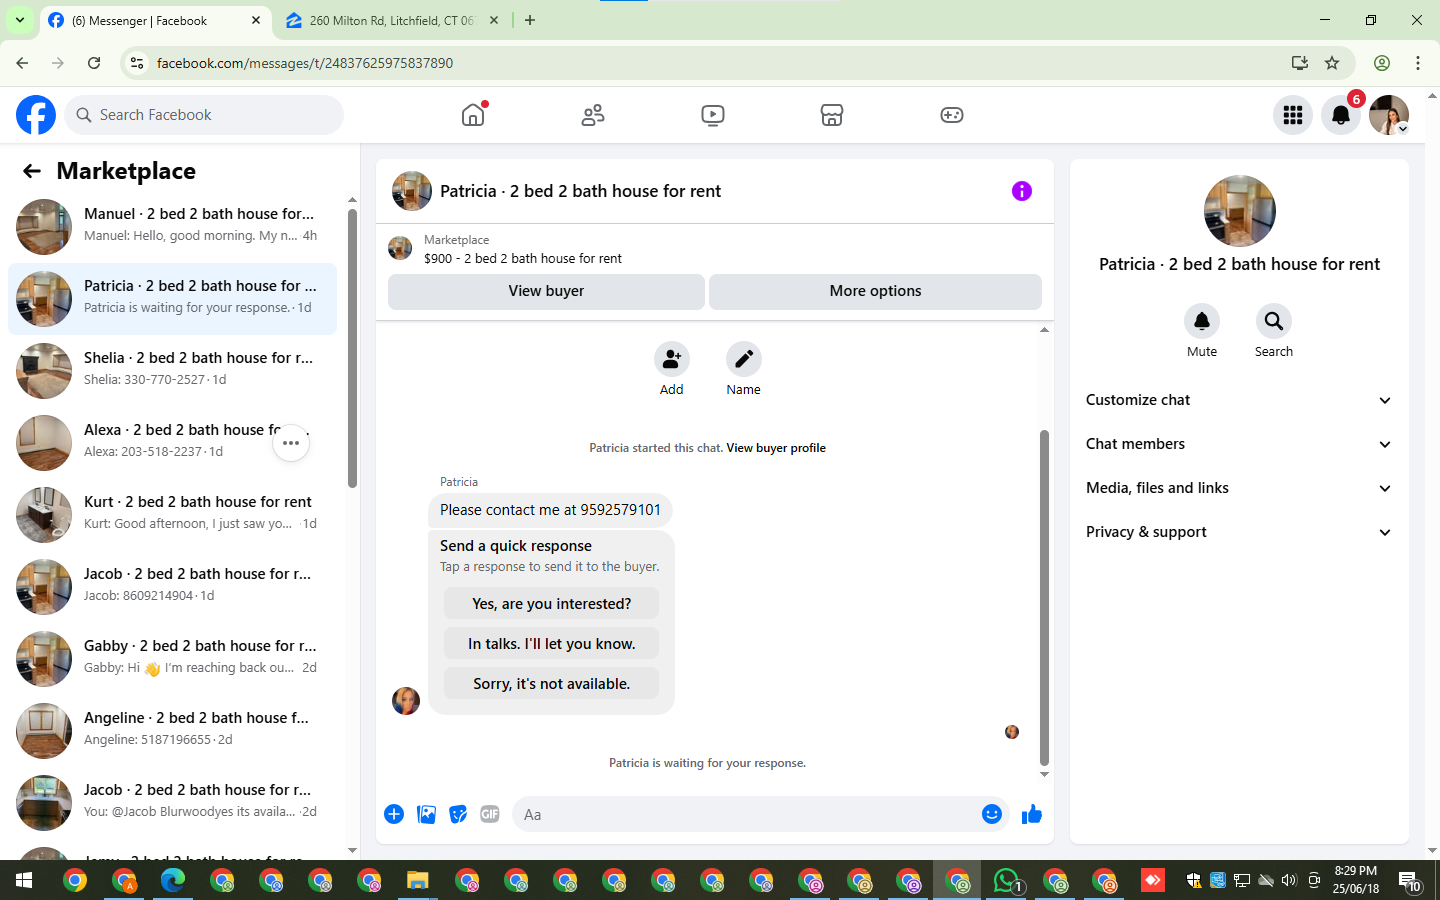The height and width of the screenshot is (900, 1440).
Task: Click the Add people icon
Action: [672, 359]
